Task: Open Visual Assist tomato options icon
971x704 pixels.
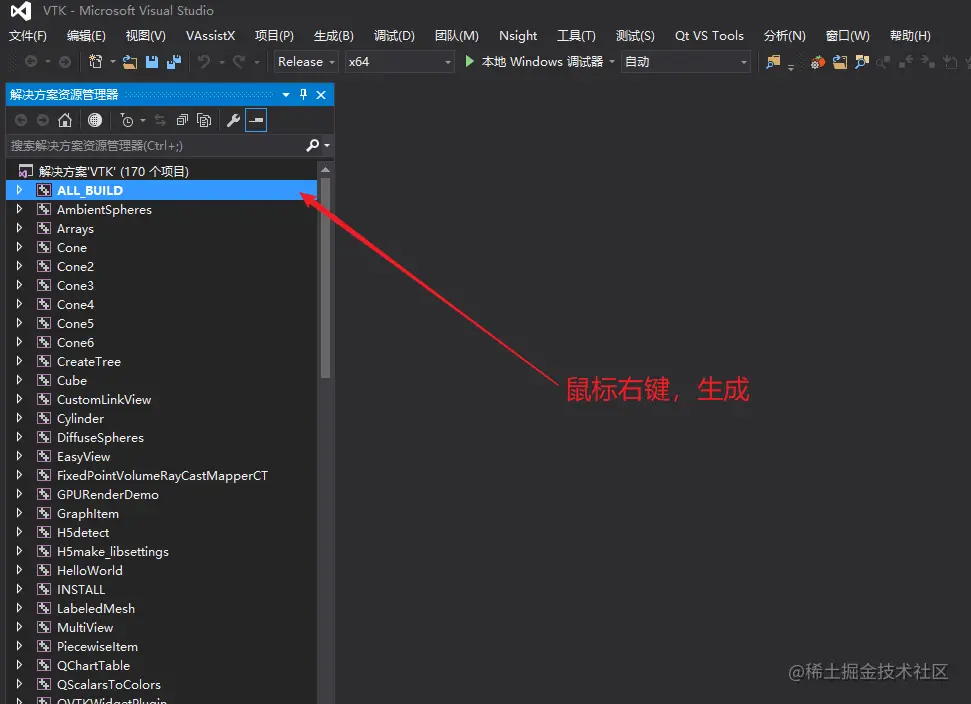Action: (817, 61)
